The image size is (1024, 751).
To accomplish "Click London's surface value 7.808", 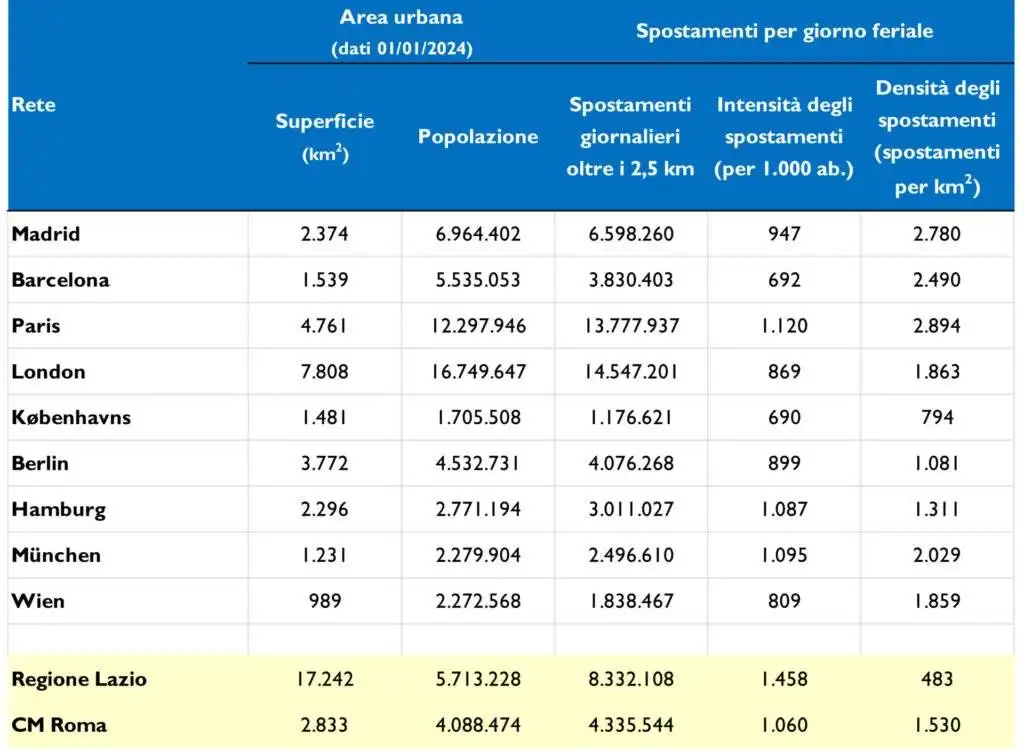I will (x=325, y=372).
